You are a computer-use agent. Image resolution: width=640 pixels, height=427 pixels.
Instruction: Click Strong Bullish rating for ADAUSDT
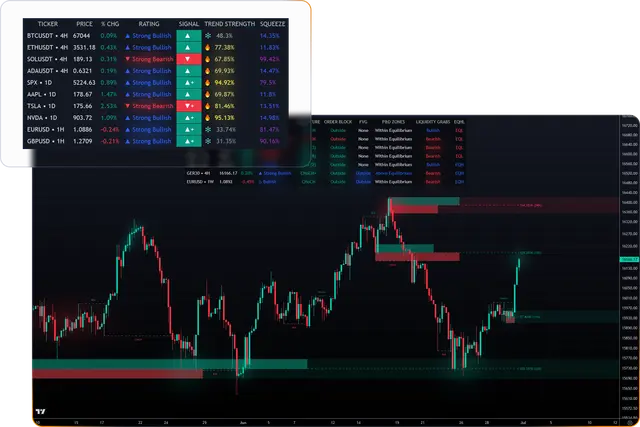point(147,71)
